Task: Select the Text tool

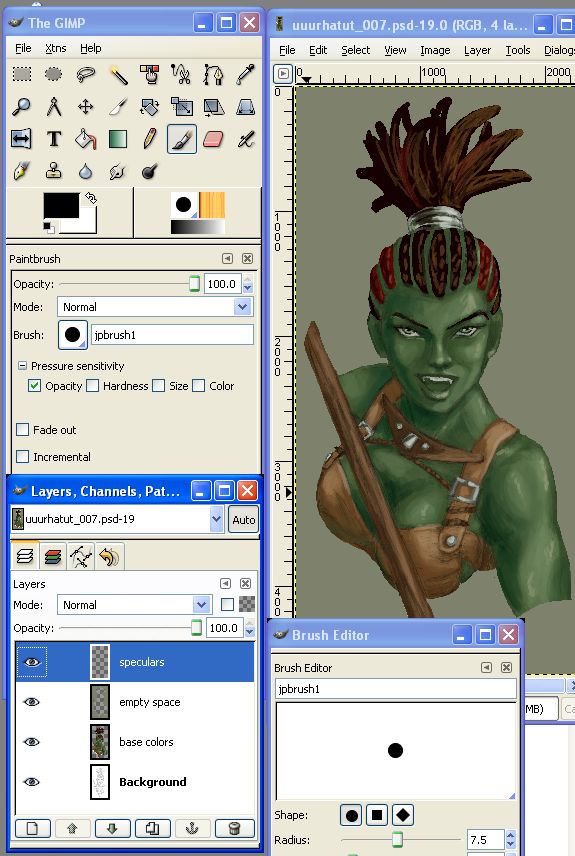Action: click(x=54, y=139)
